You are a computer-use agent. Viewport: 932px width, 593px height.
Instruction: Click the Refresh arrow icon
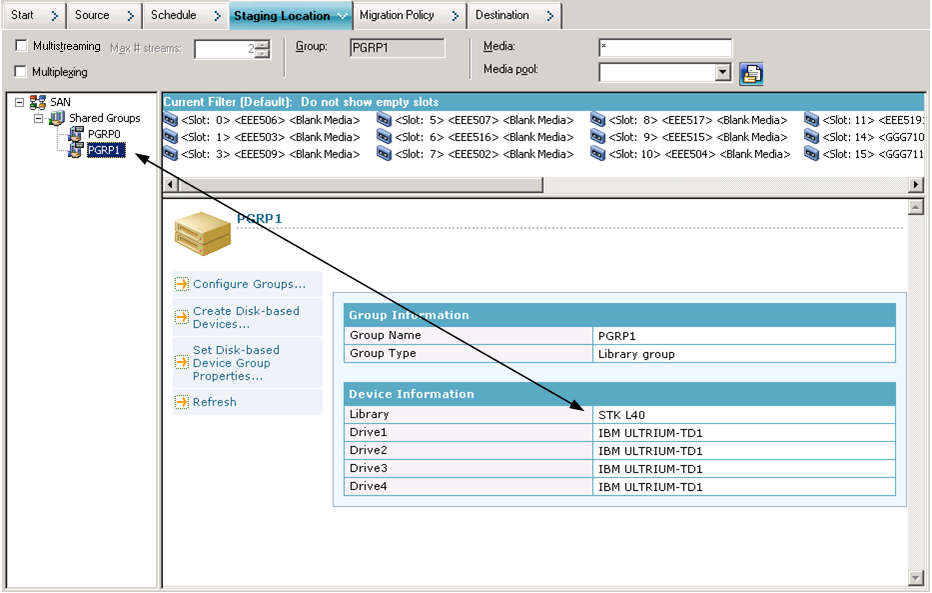click(x=182, y=402)
